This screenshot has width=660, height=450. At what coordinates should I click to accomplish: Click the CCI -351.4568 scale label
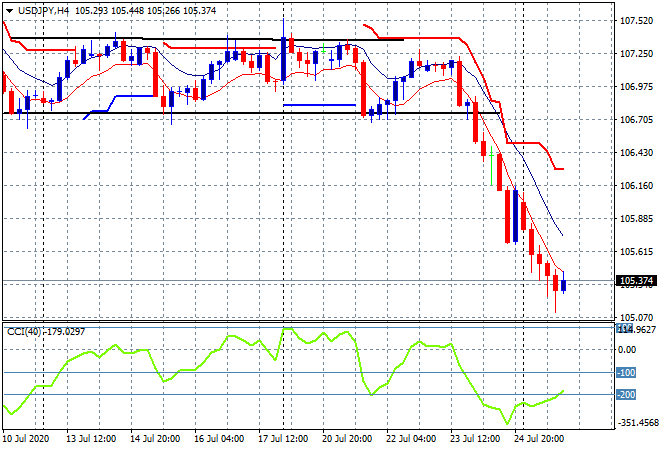(x=637, y=423)
